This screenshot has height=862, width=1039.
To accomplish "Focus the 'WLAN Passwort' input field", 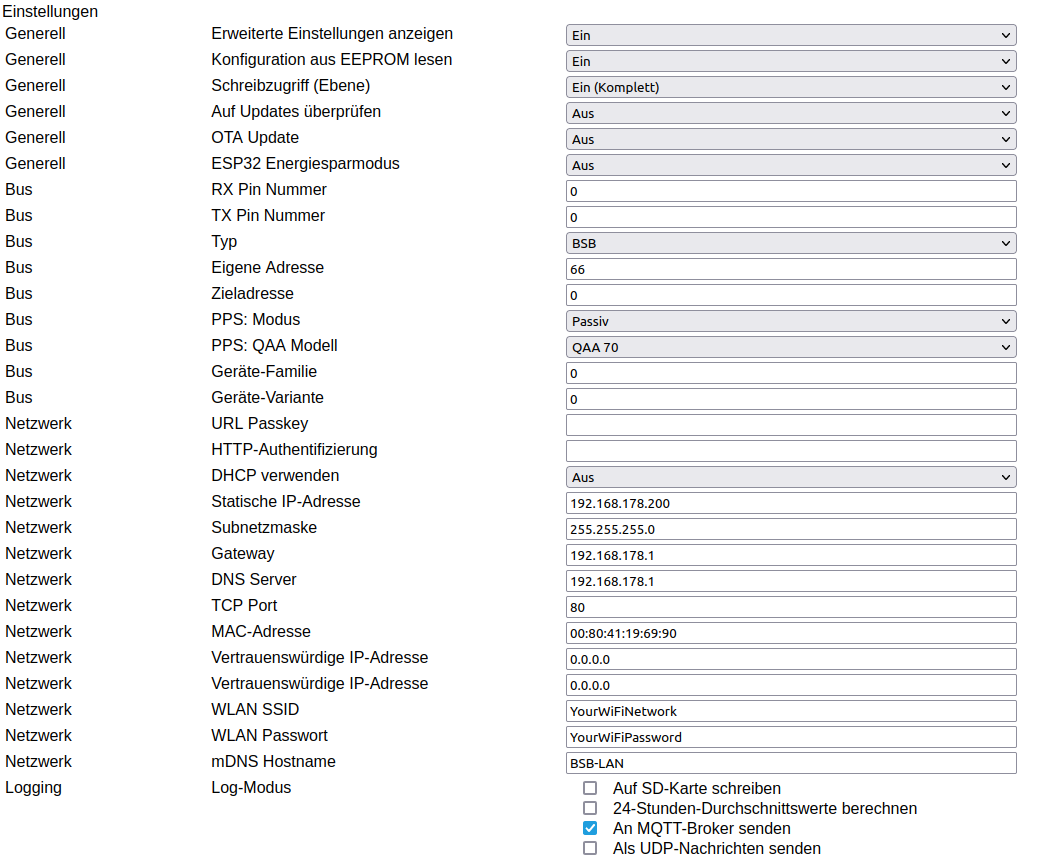I will pos(791,737).
